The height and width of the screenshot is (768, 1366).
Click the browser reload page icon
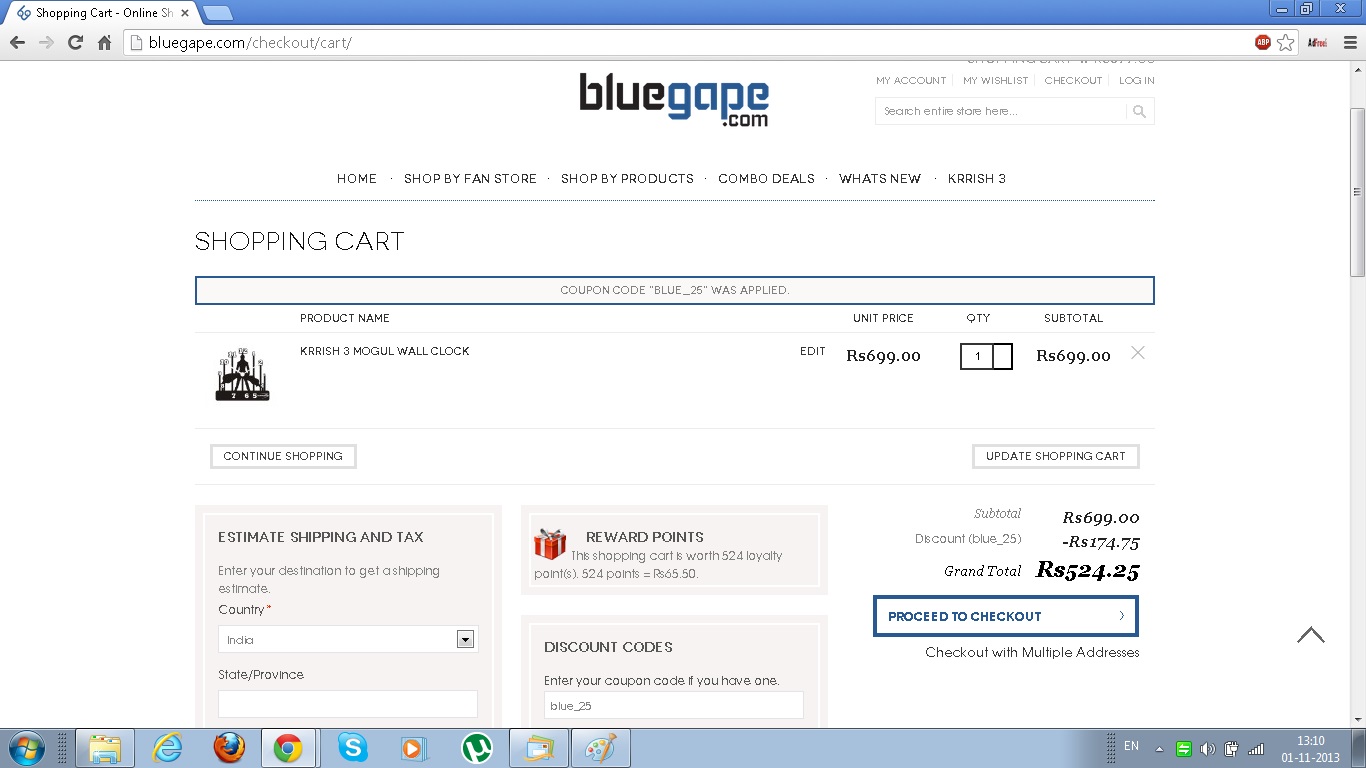coord(75,42)
